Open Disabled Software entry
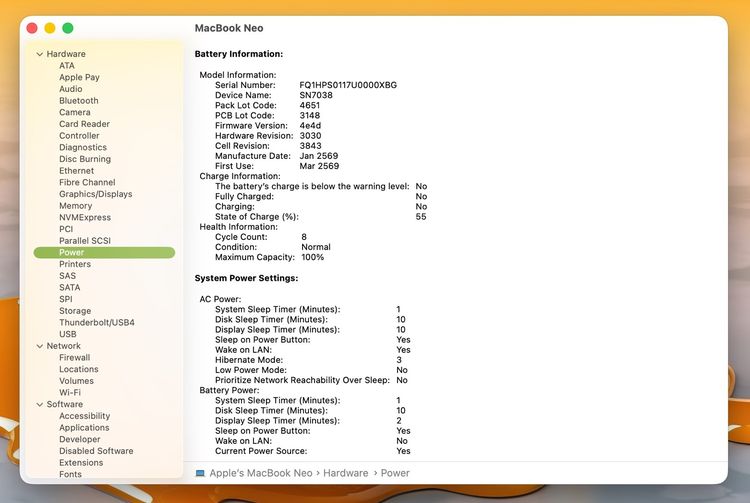This screenshot has width=750, height=503. [x=96, y=451]
